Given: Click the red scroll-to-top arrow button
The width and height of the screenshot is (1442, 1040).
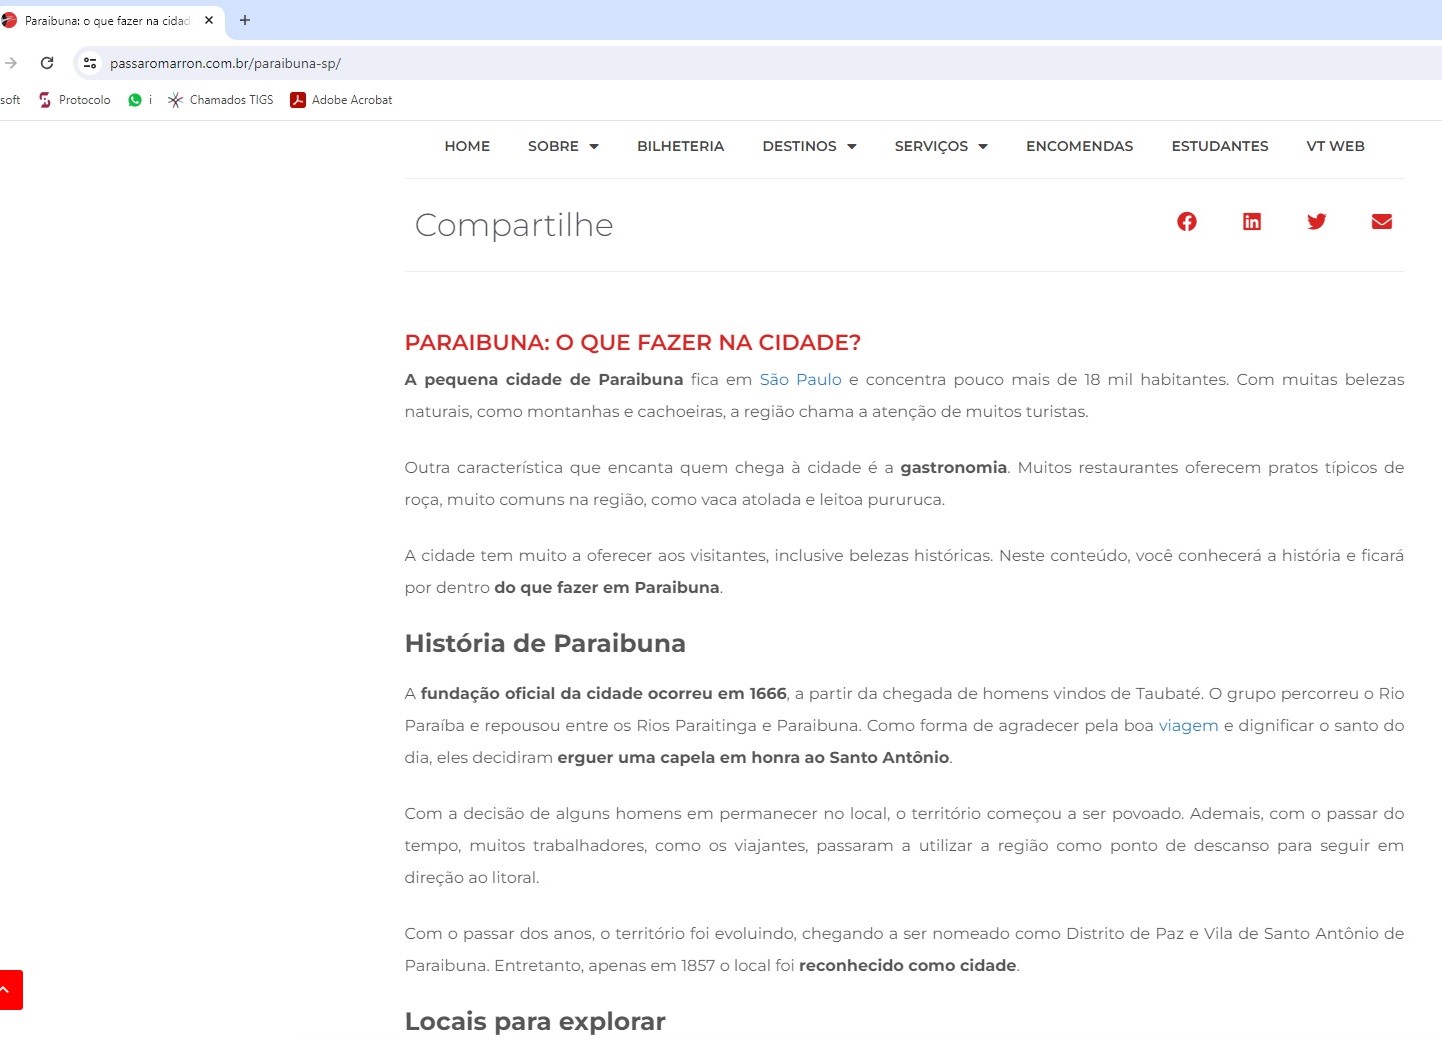Looking at the screenshot, I should [x=9, y=990].
